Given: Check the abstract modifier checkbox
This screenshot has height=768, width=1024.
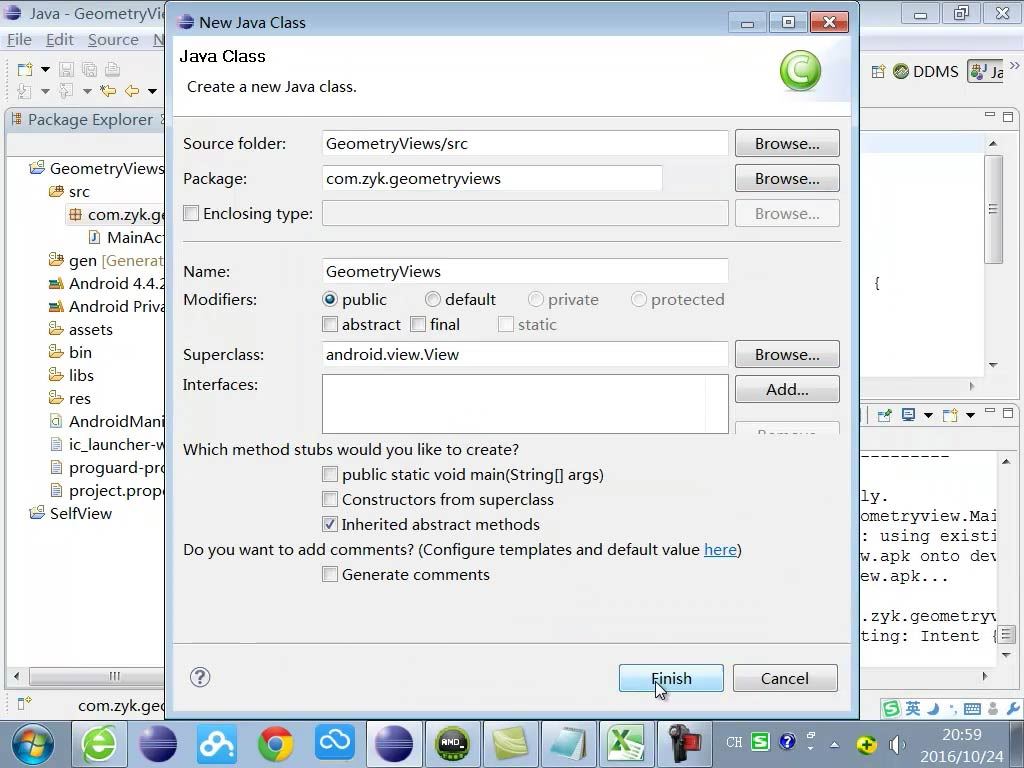Looking at the screenshot, I should point(330,324).
